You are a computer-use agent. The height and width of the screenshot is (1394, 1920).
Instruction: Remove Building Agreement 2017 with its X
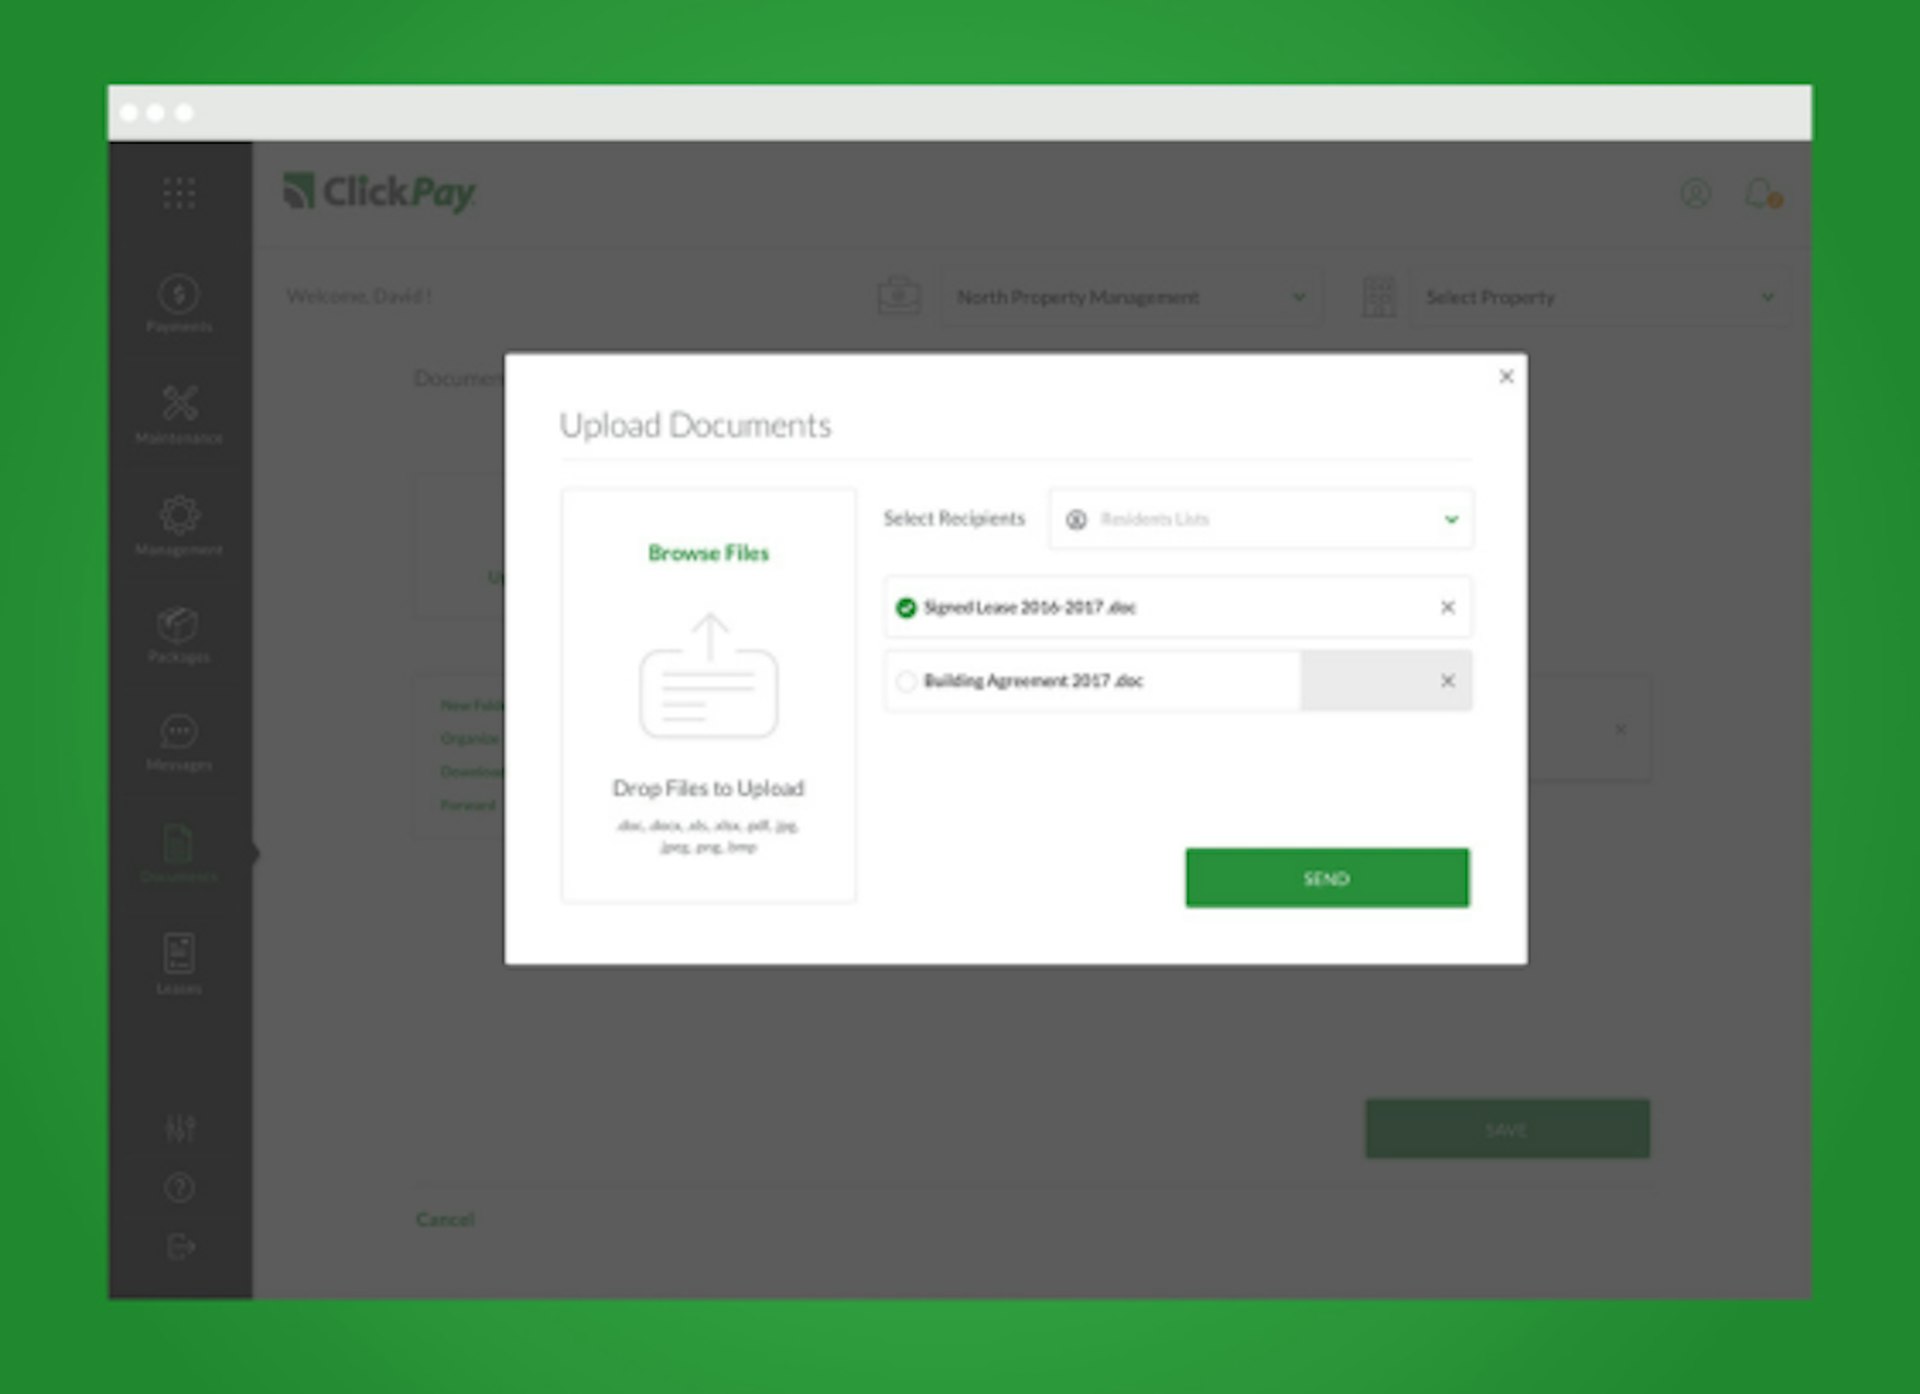click(1447, 681)
